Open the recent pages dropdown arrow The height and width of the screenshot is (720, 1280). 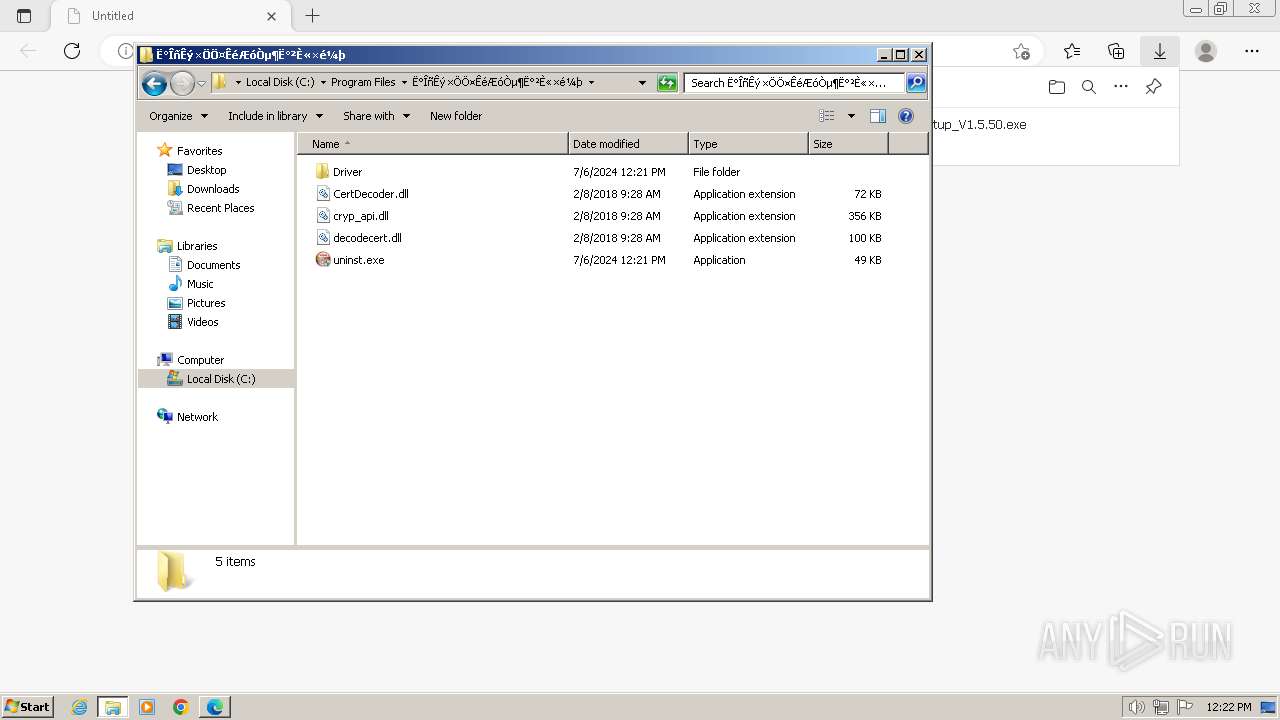[x=201, y=83]
